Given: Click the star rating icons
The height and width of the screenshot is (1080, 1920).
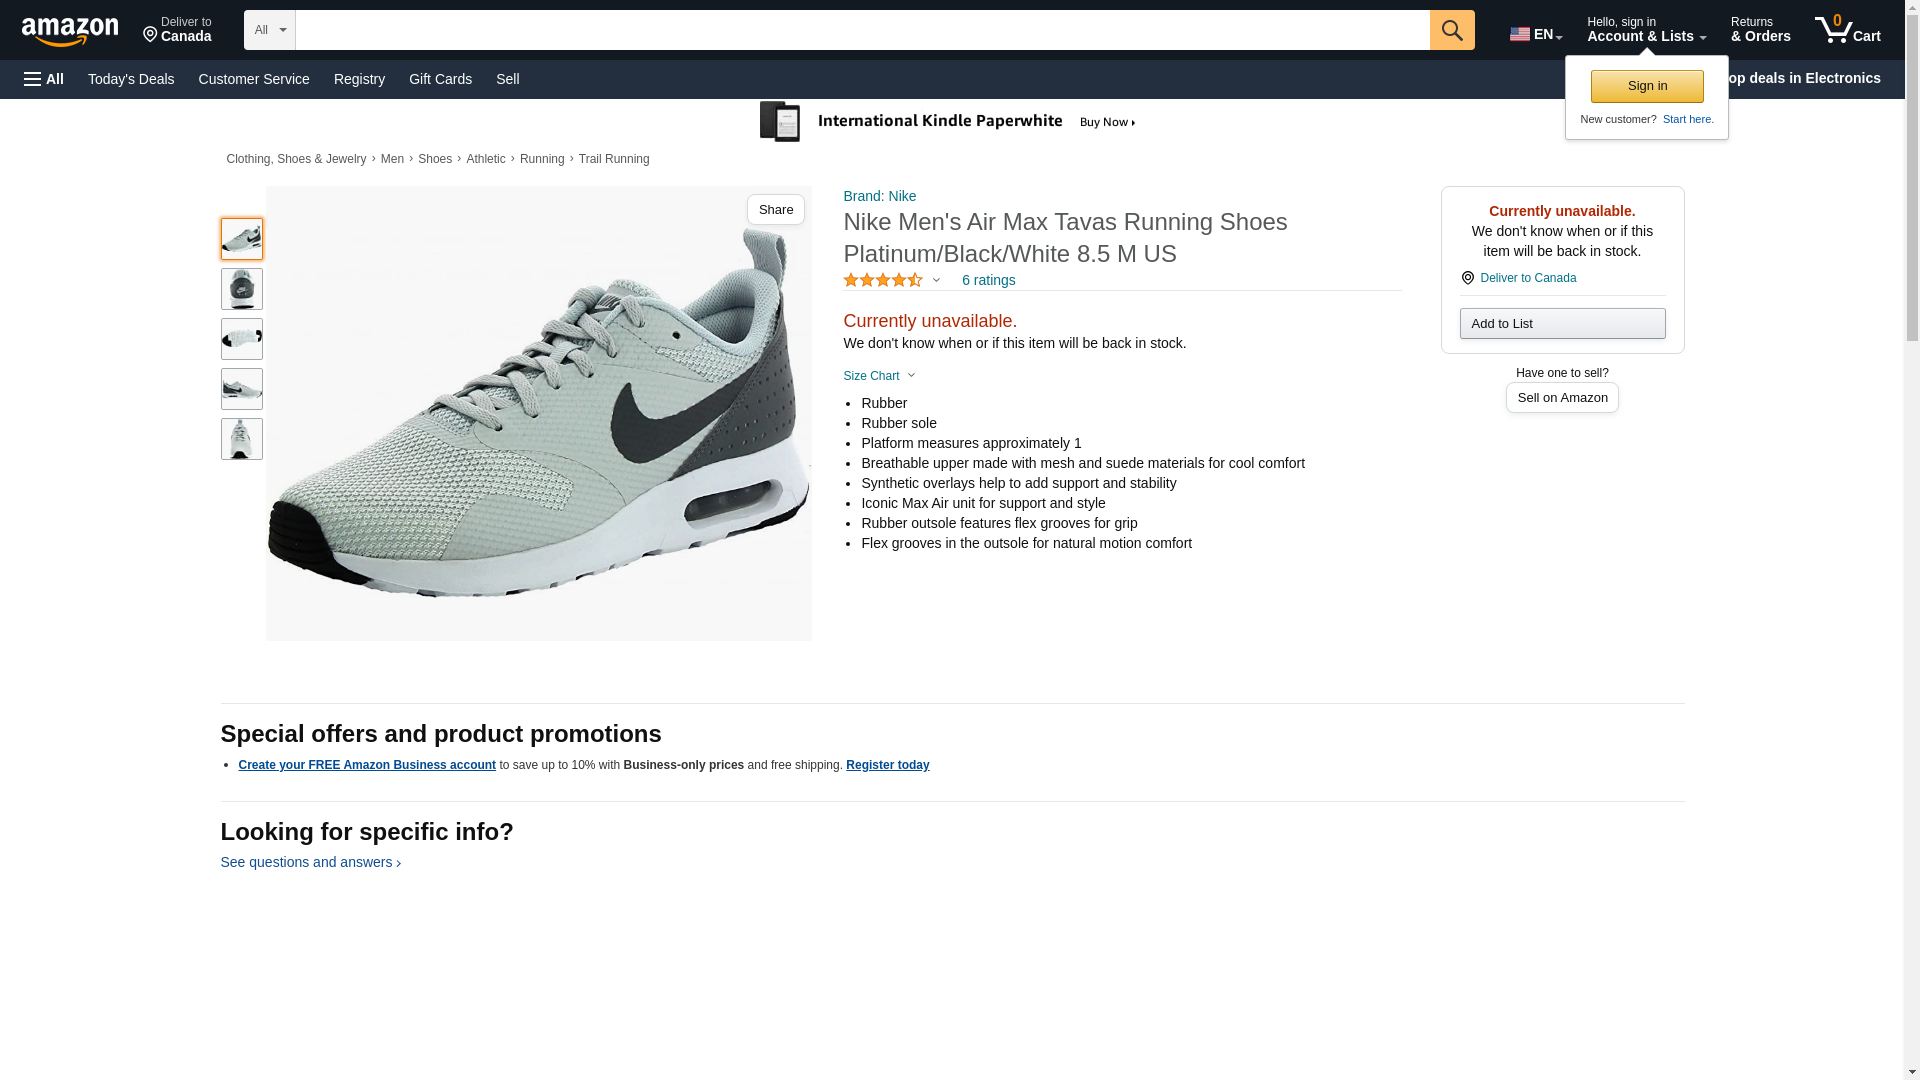Looking at the screenshot, I should click(x=882, y=281).
